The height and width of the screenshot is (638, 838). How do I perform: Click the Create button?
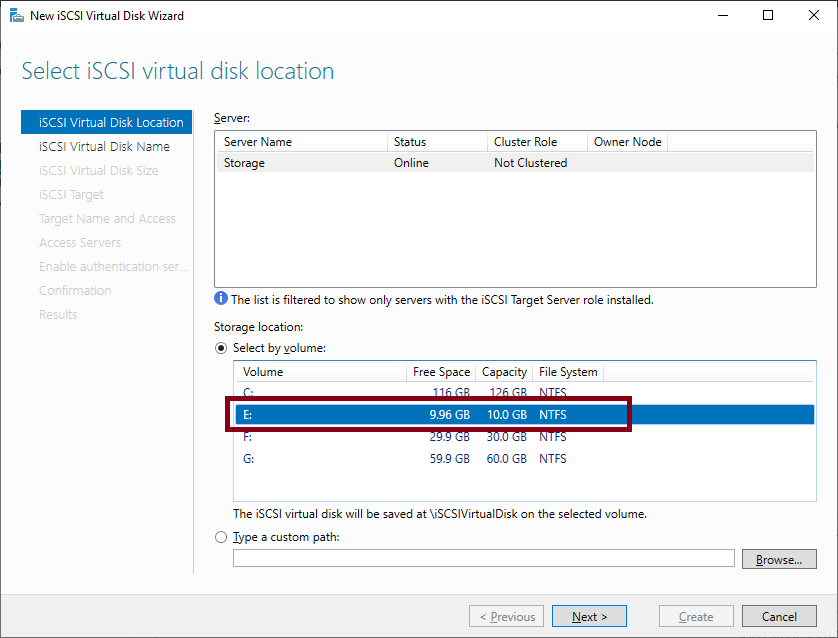[696, 616]
